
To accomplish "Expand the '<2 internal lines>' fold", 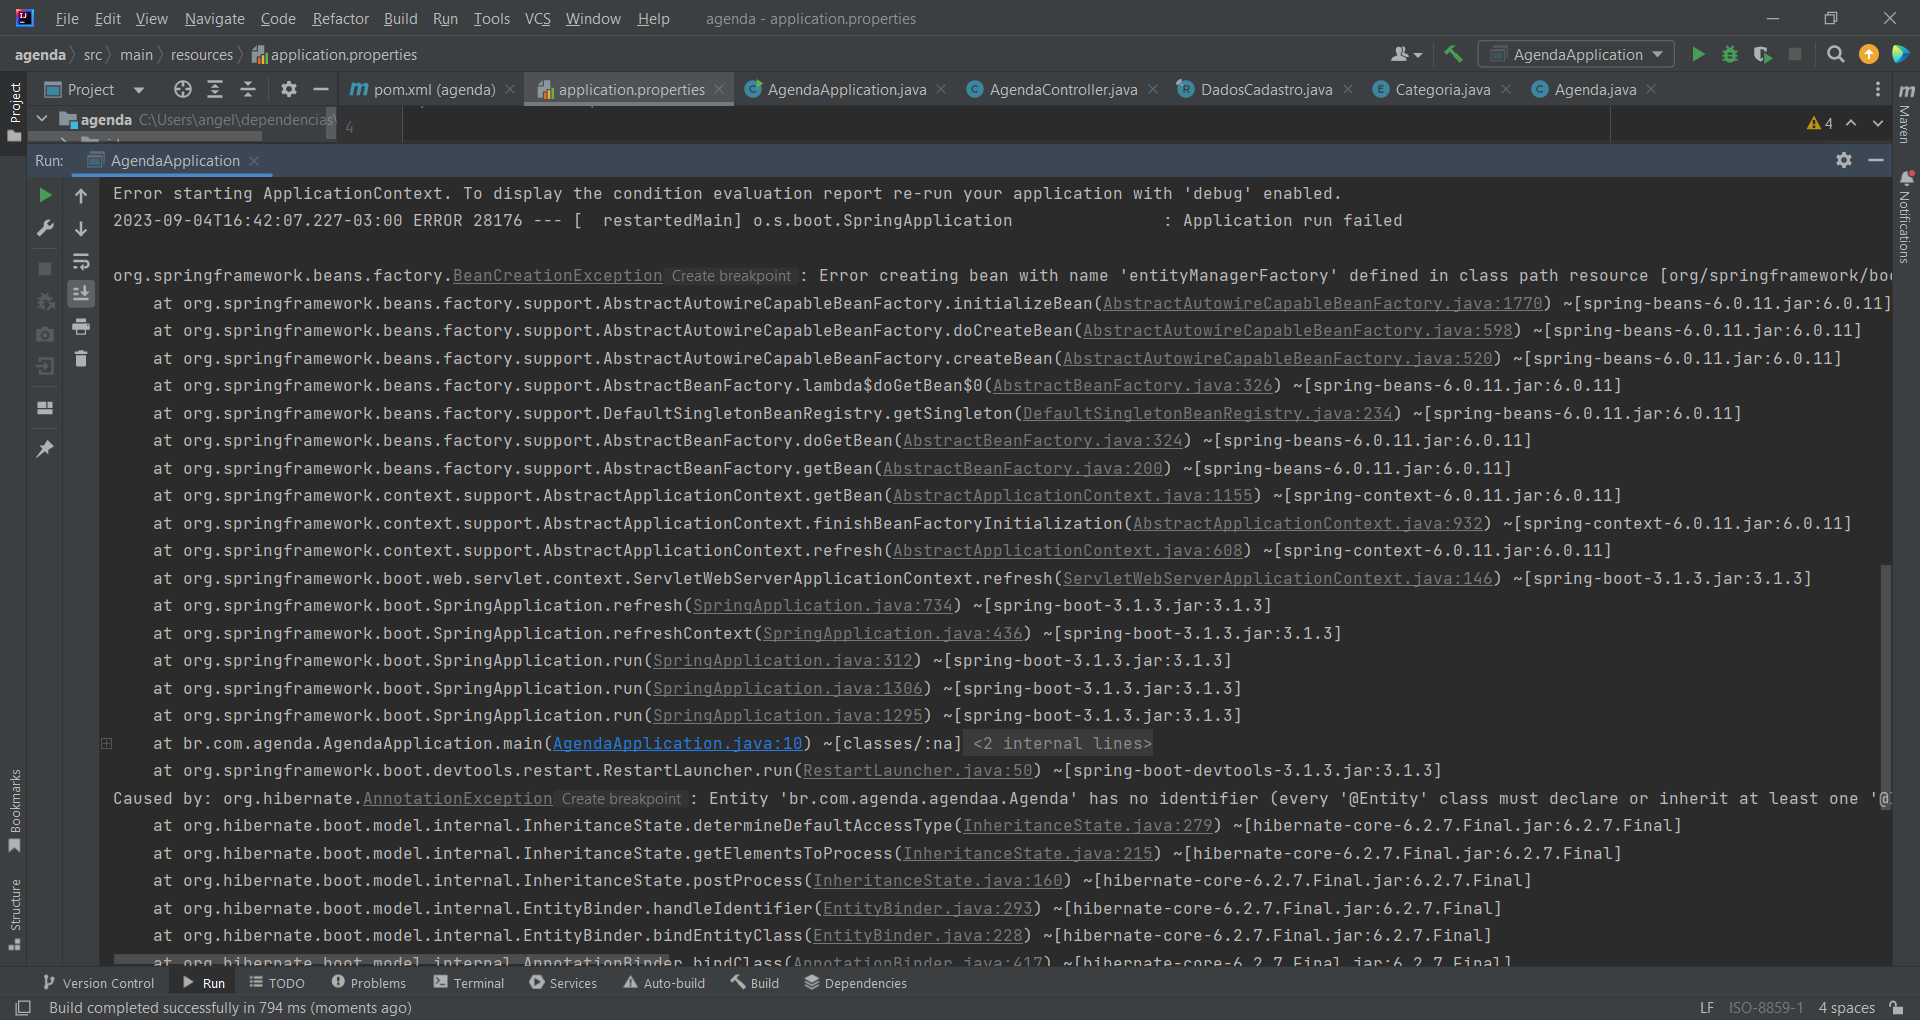I will pyautogui.click(x=1062, y=744).
